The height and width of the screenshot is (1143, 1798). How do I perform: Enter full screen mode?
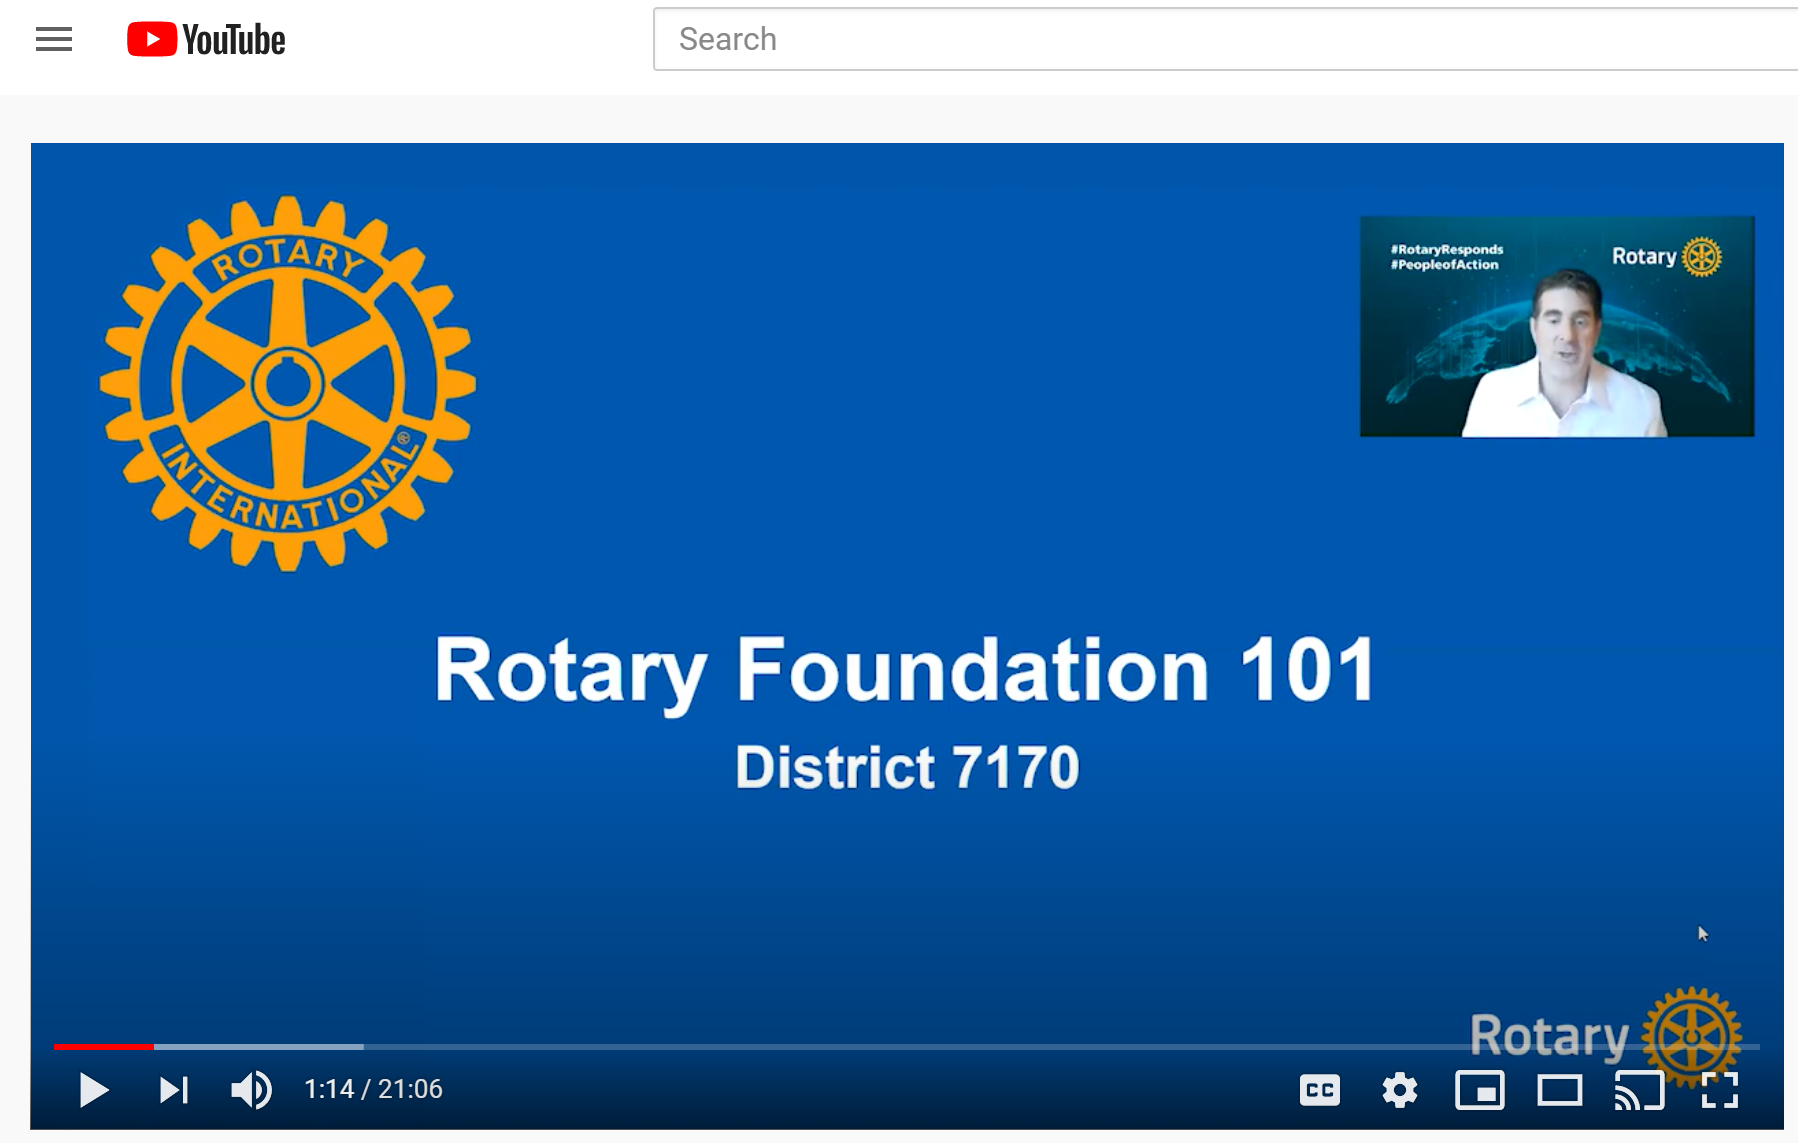1720,1090
